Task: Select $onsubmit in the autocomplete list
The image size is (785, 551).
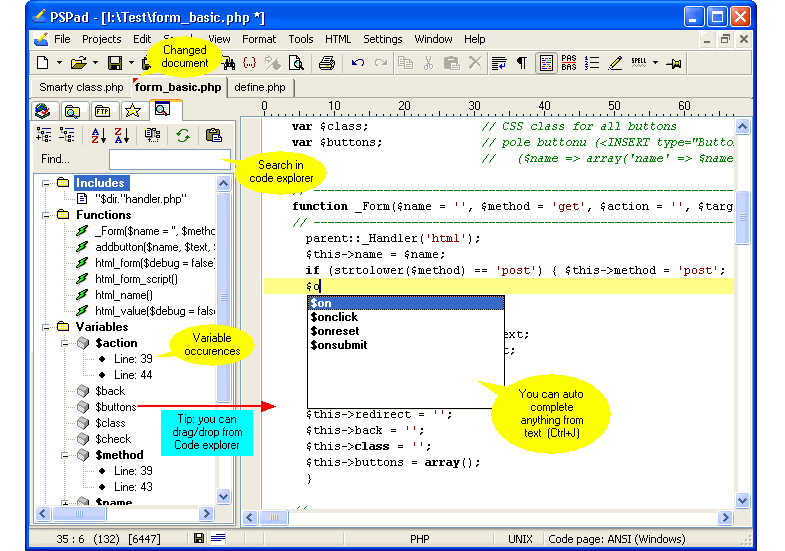Action: point(406,345)
